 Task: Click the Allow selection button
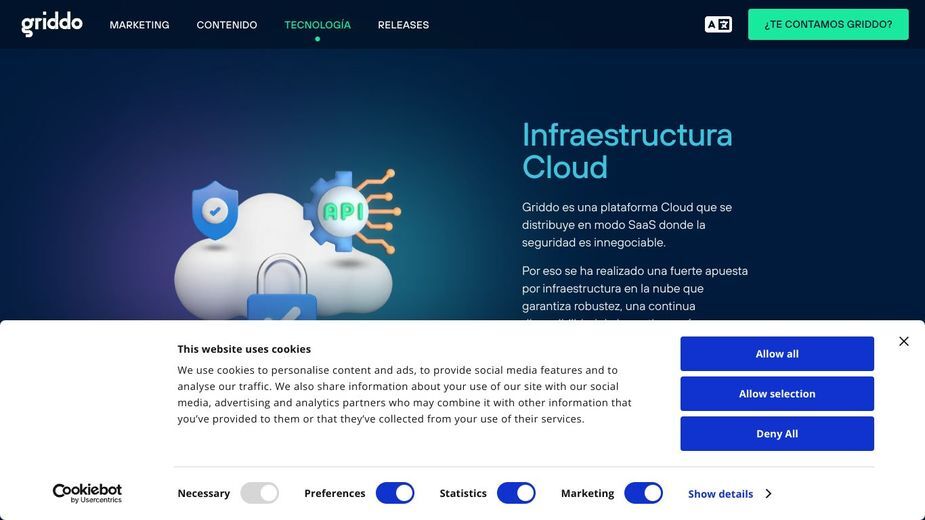click(x=777, y=394)
